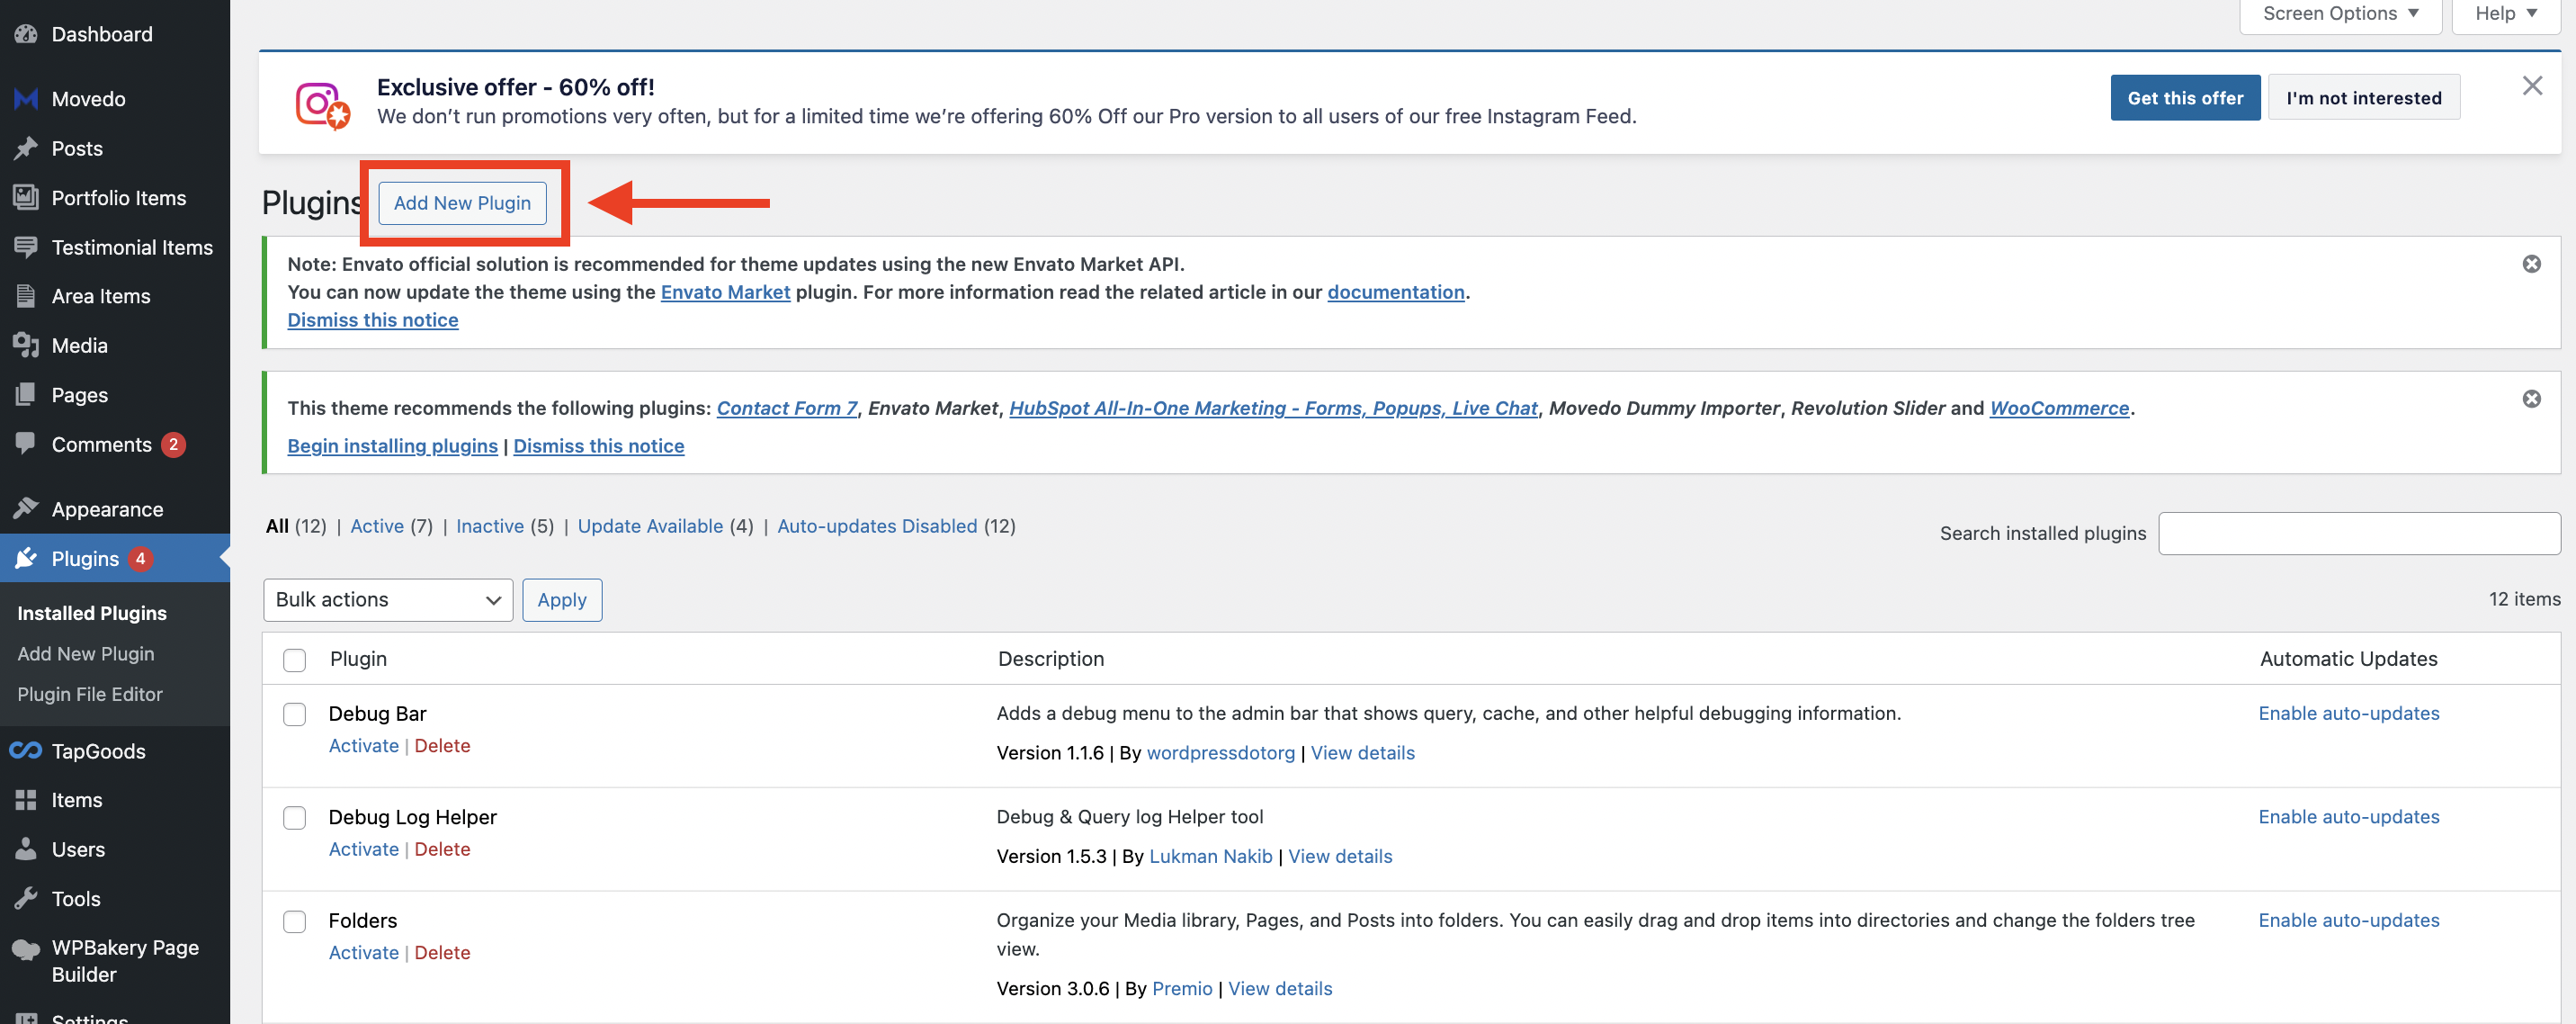Click the Items grid icon
Viewport: 2576px width, 1024px height.
[x=26, y=800]
